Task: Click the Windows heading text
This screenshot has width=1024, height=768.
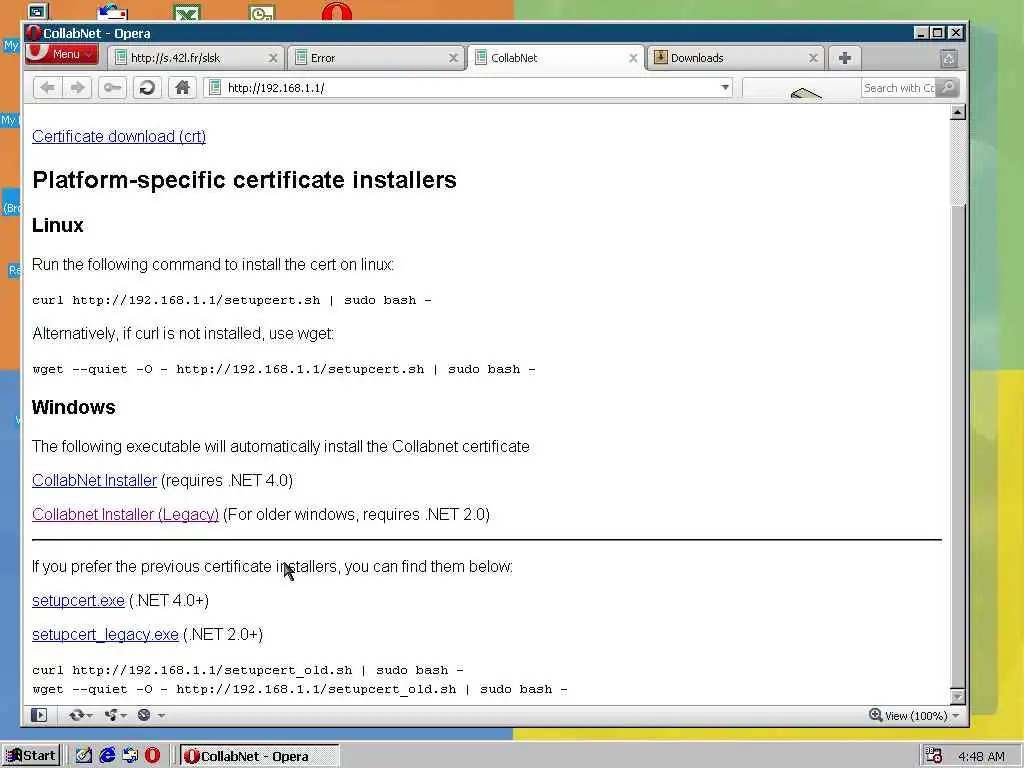Action: pos(74,408)
